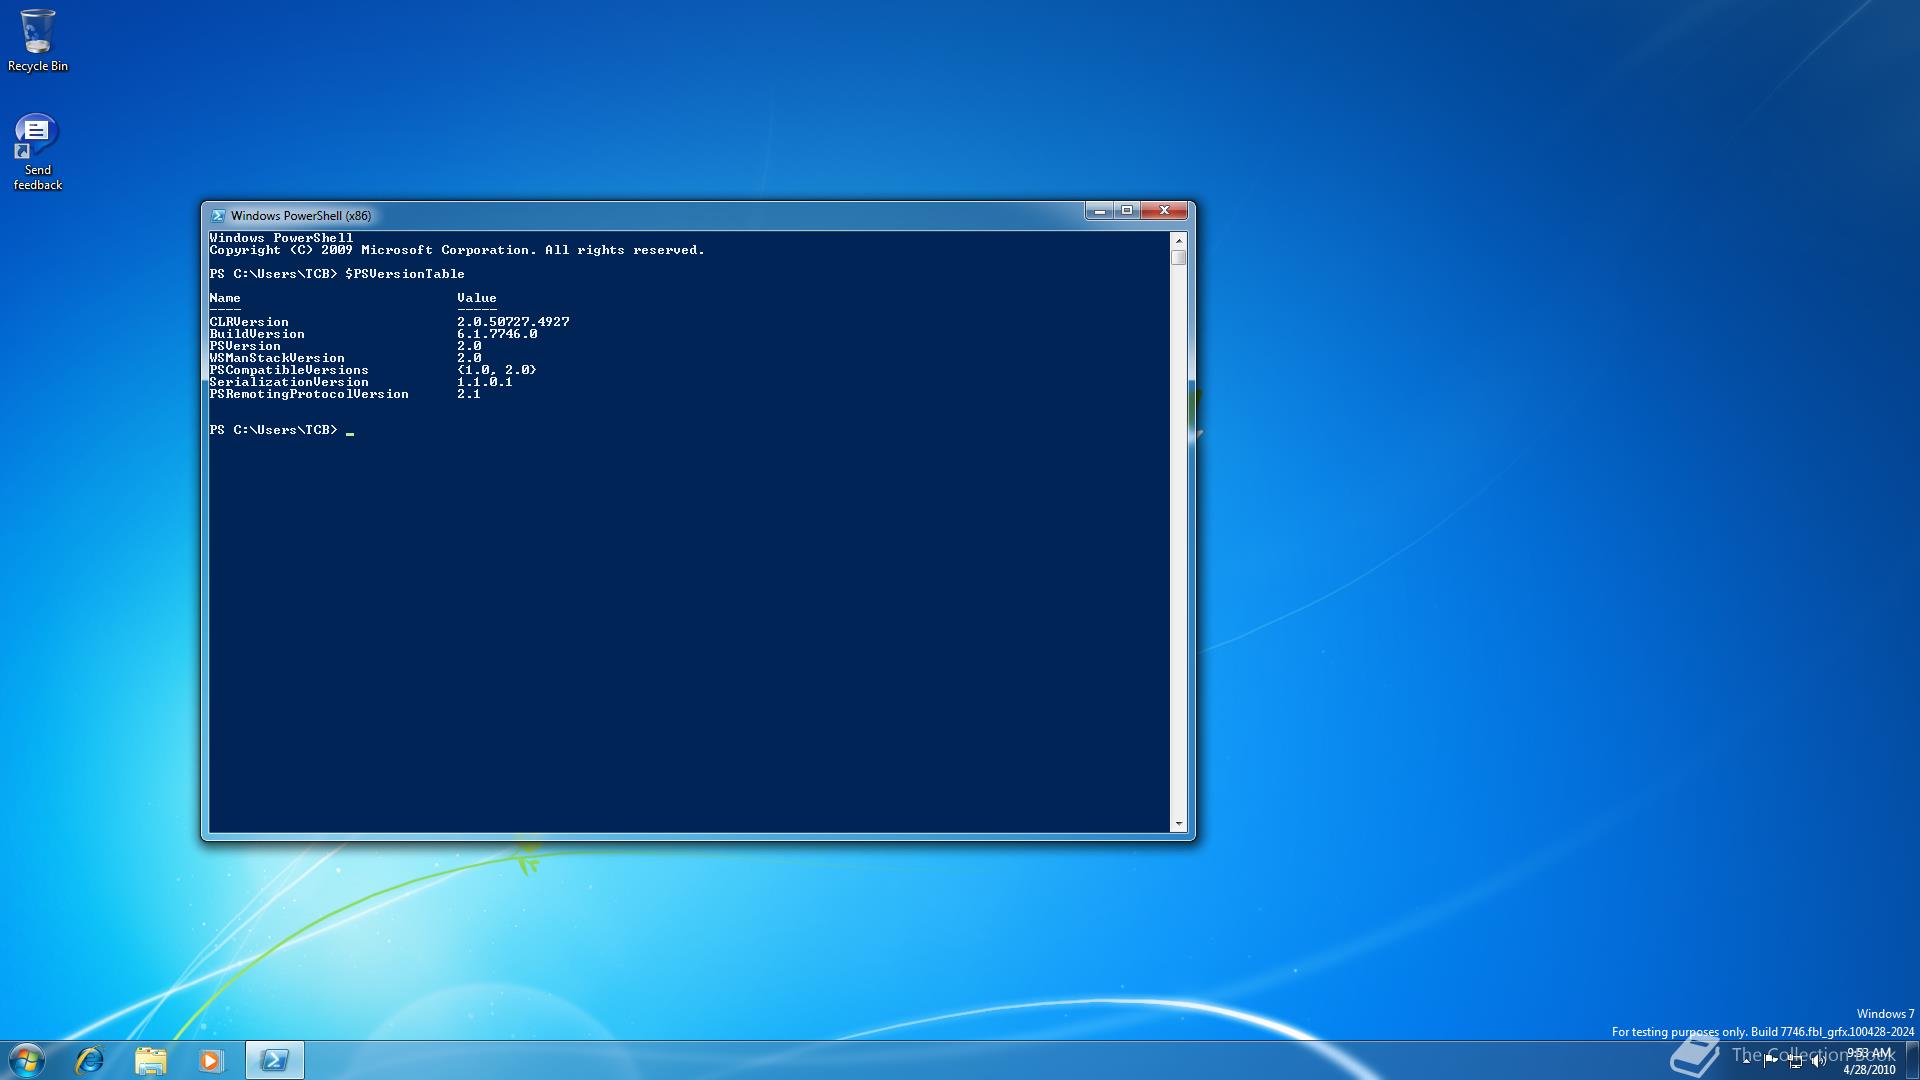Open Action Center flag icon
This screenshot has width=1920, height=1080.
(x=1771, y=1061)
